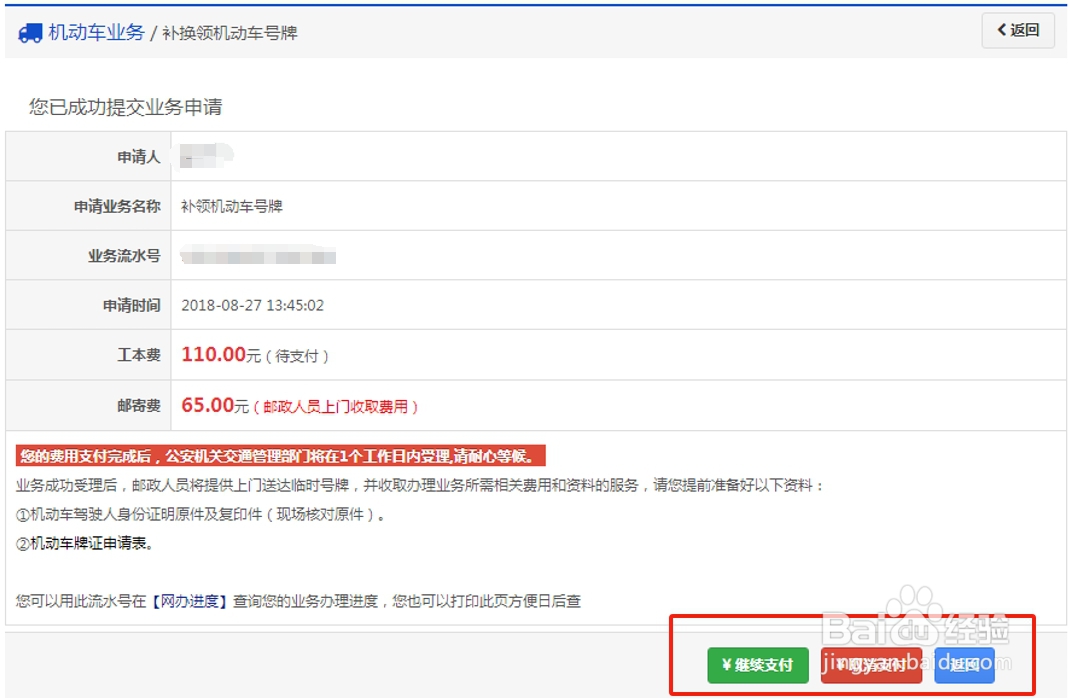The height and width of the screenshot is (699, 1070).
Task: Click the blue 返回 button at the bottom
Action: 963,665
